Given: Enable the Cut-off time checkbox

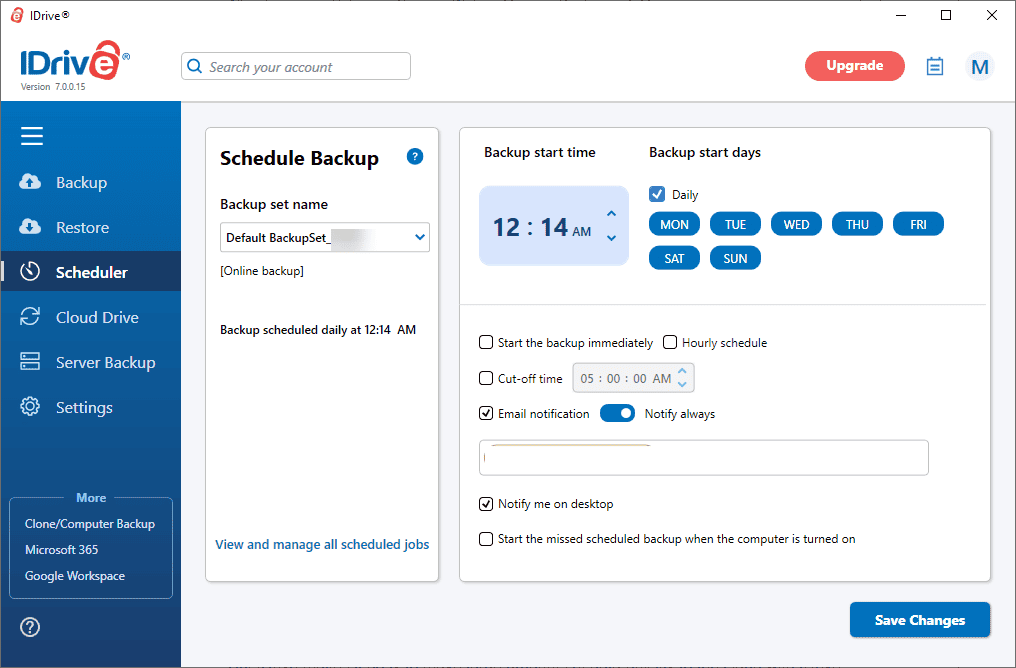Looking at the screenshot, I should pos(486,378).
